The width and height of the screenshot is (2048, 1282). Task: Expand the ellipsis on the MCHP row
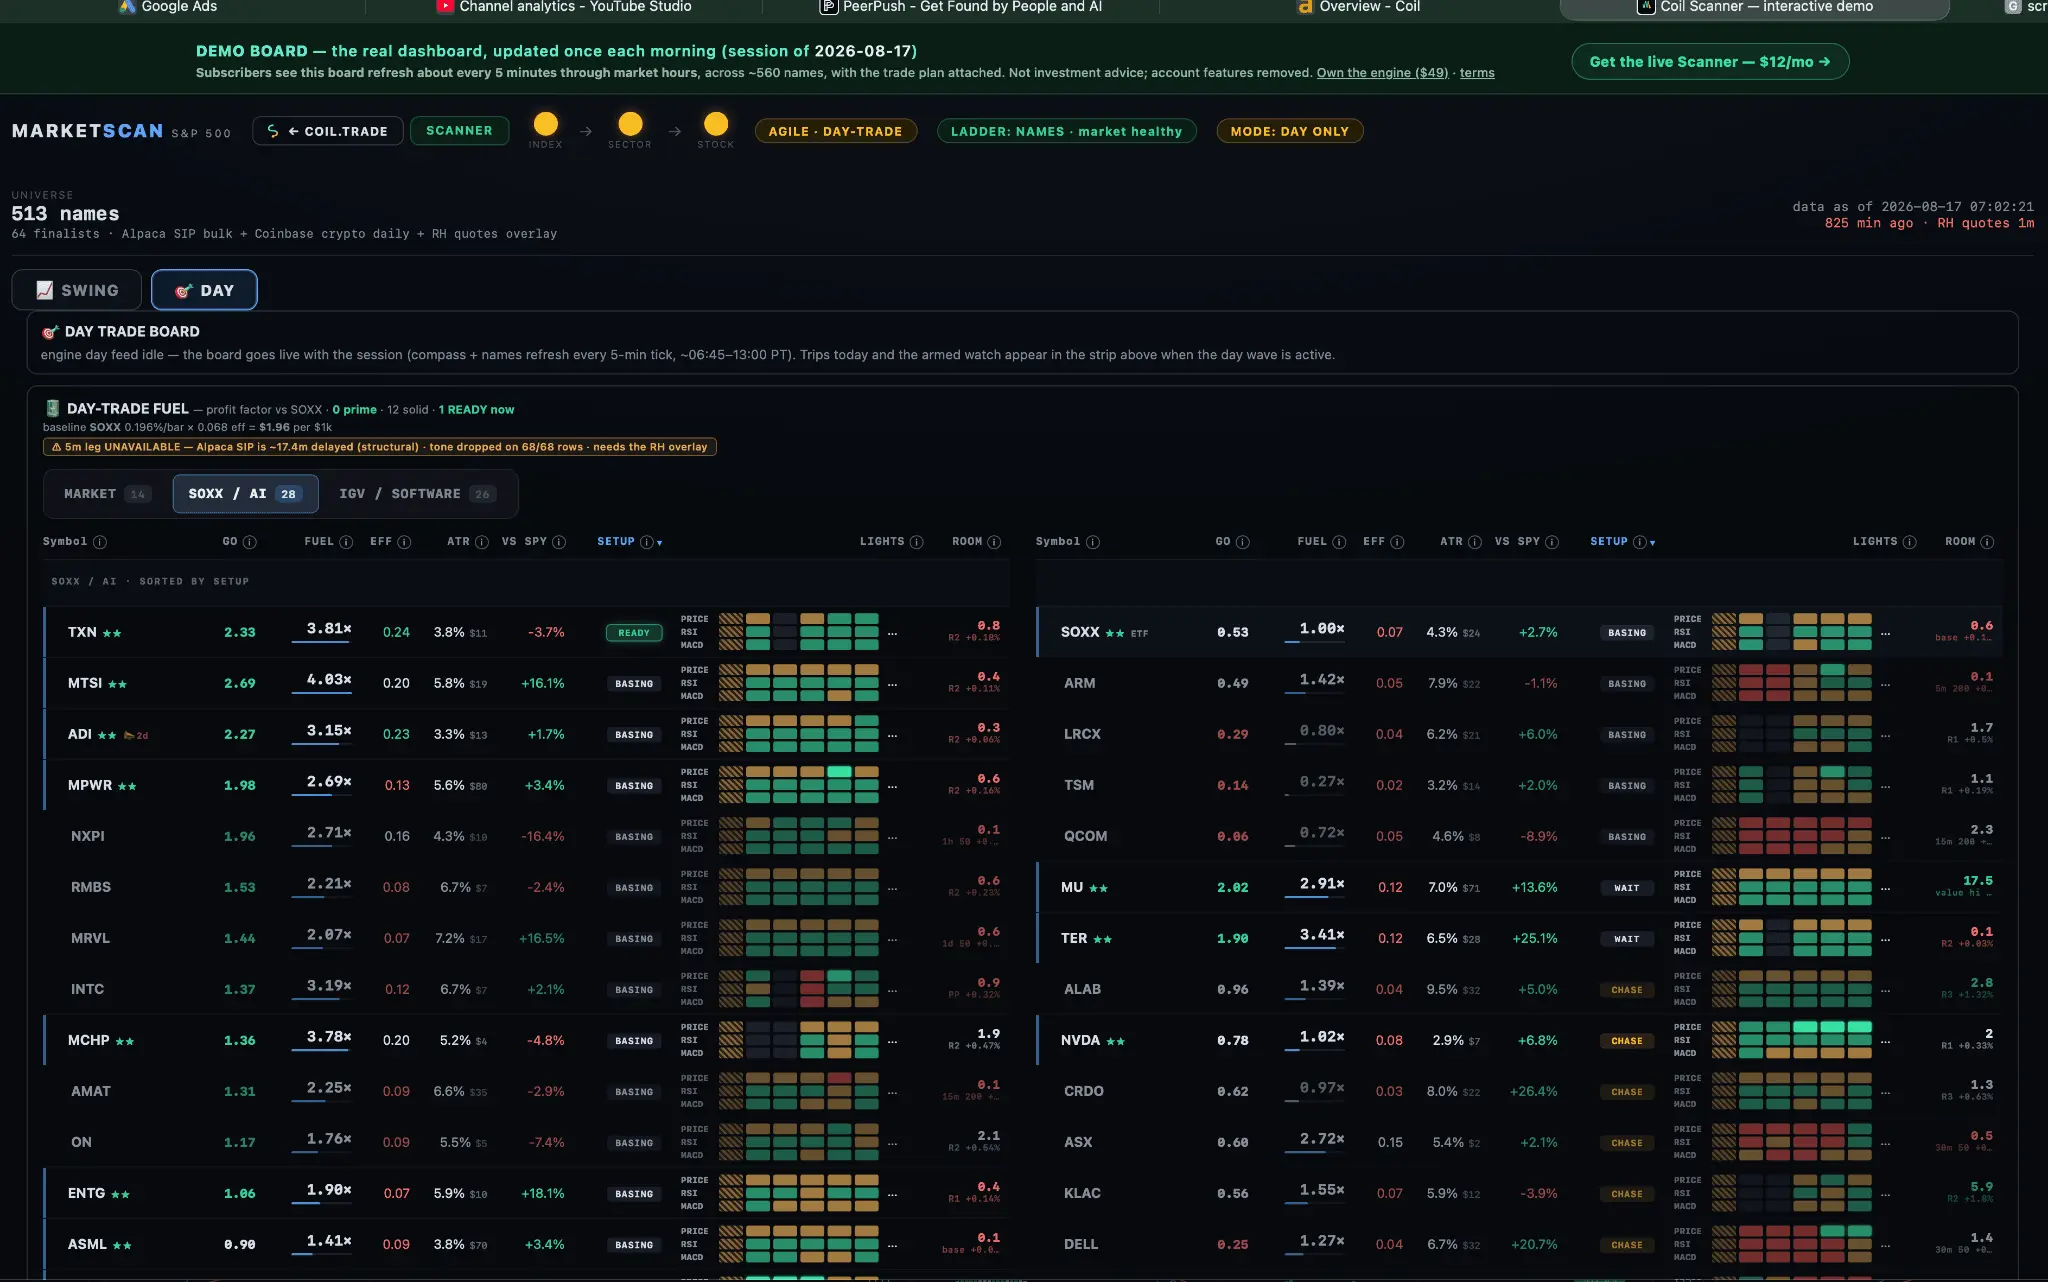pos(892,1041)
